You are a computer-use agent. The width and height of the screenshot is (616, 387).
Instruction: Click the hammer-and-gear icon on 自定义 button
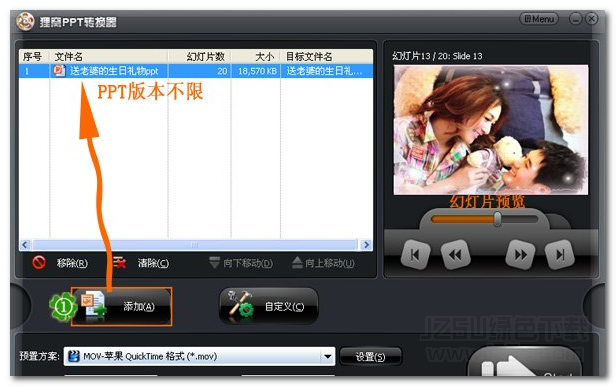(240, 304)
